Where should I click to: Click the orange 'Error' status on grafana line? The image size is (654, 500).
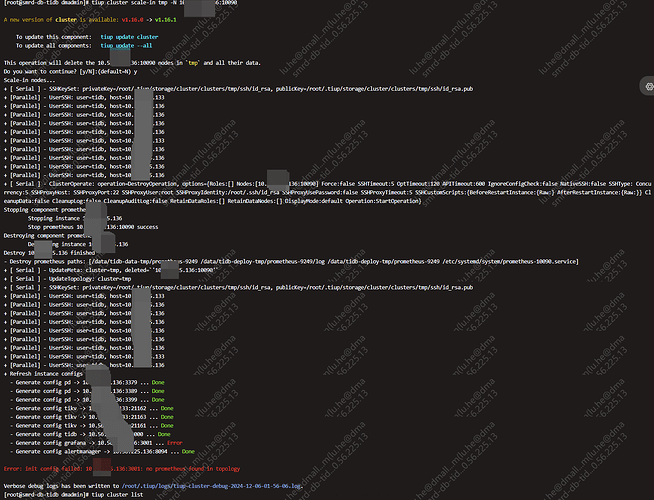(x=175, y=443)
